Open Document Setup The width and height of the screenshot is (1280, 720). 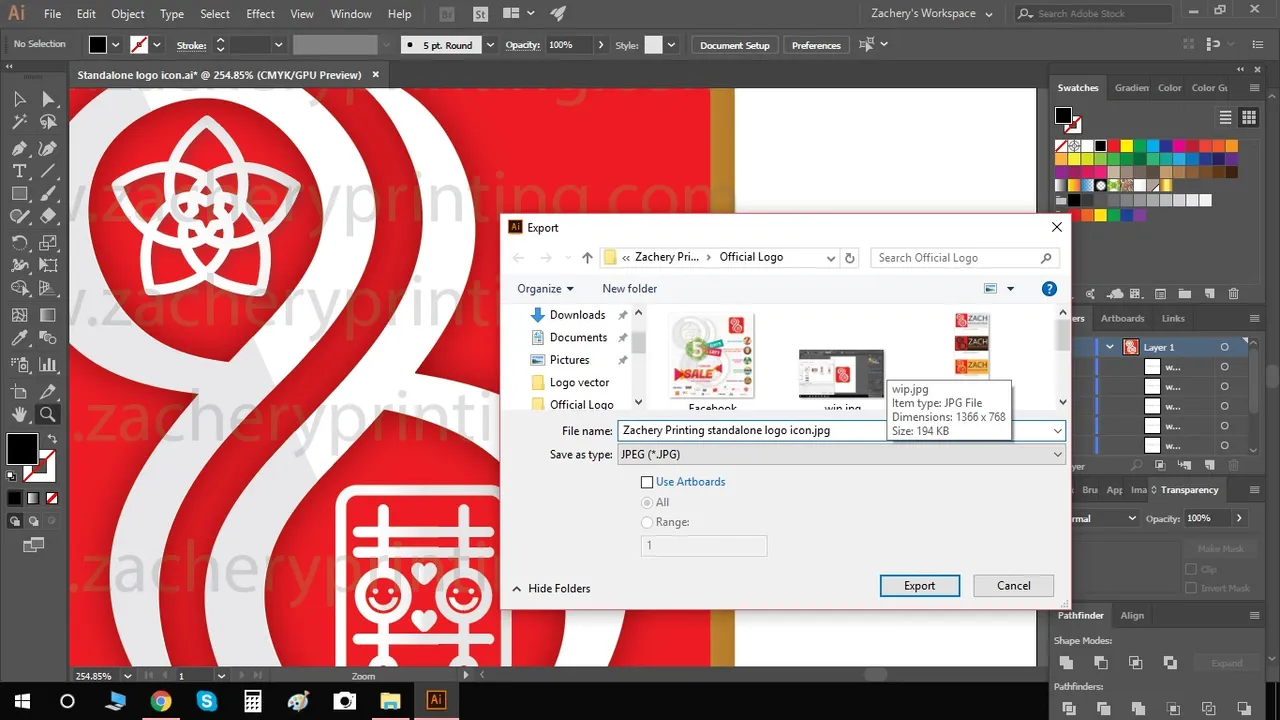(x=735, y=45)
